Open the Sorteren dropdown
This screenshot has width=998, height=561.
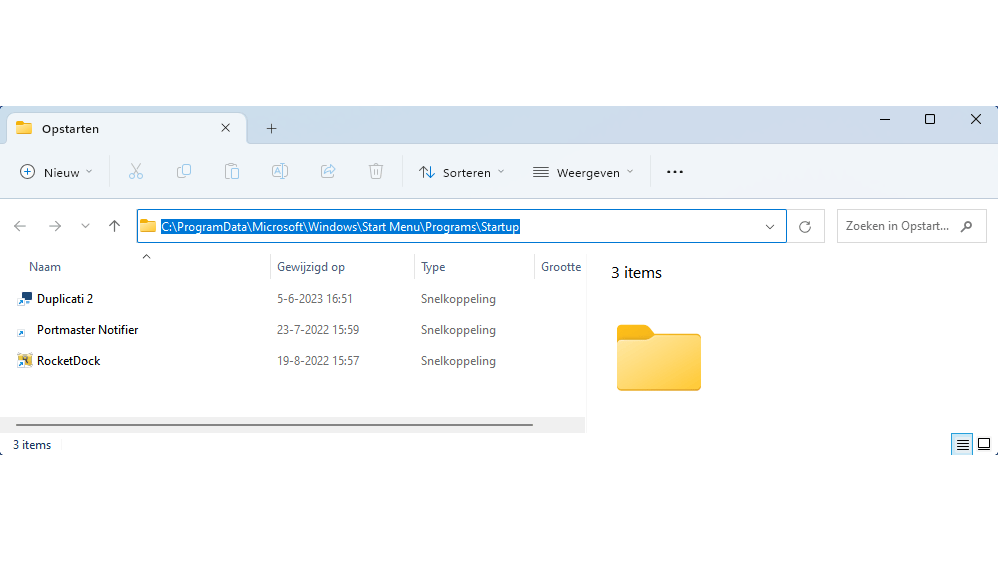(461, 172)
